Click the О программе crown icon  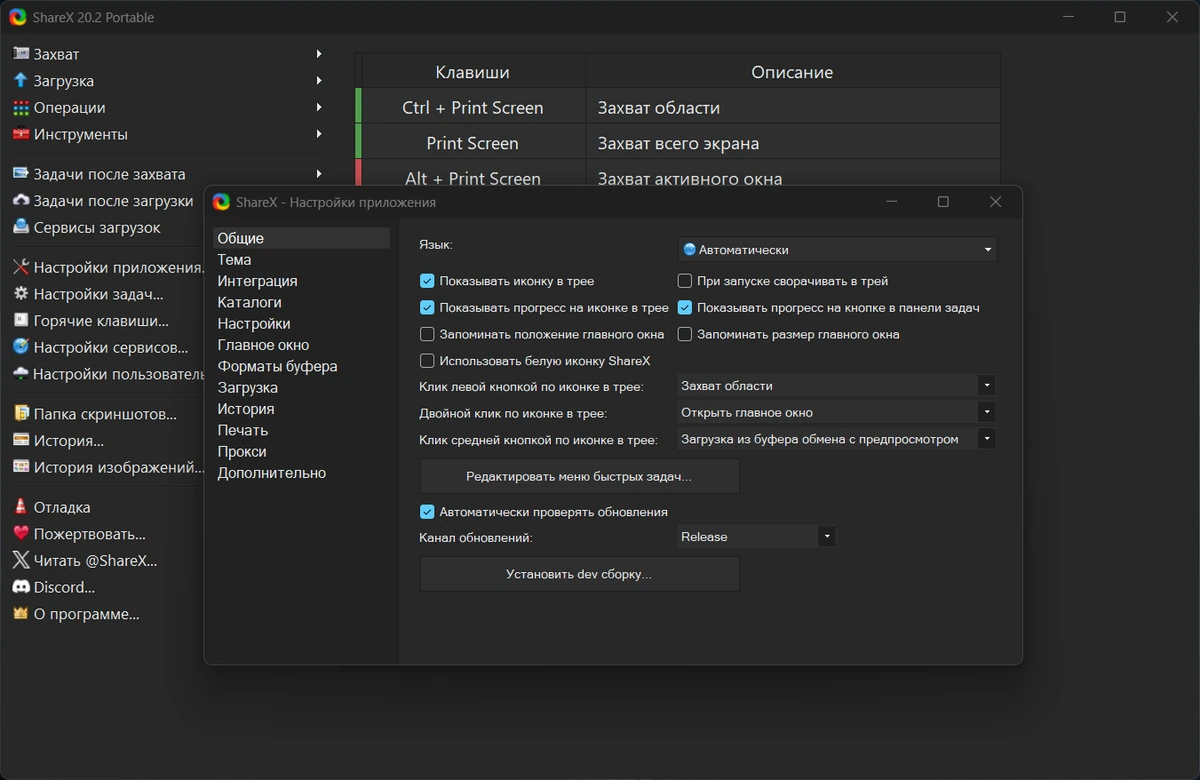click(20, 614)
